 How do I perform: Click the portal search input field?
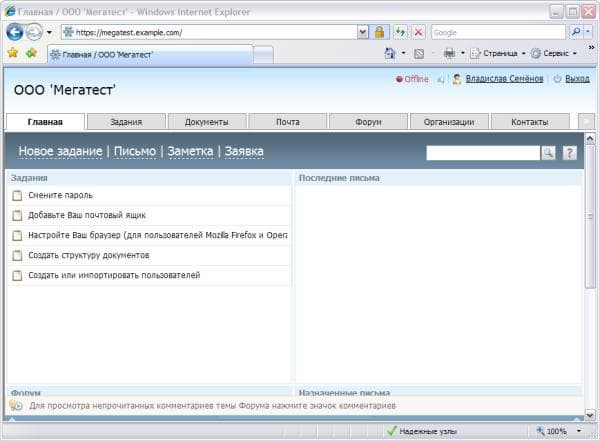[x=483, y=153]
